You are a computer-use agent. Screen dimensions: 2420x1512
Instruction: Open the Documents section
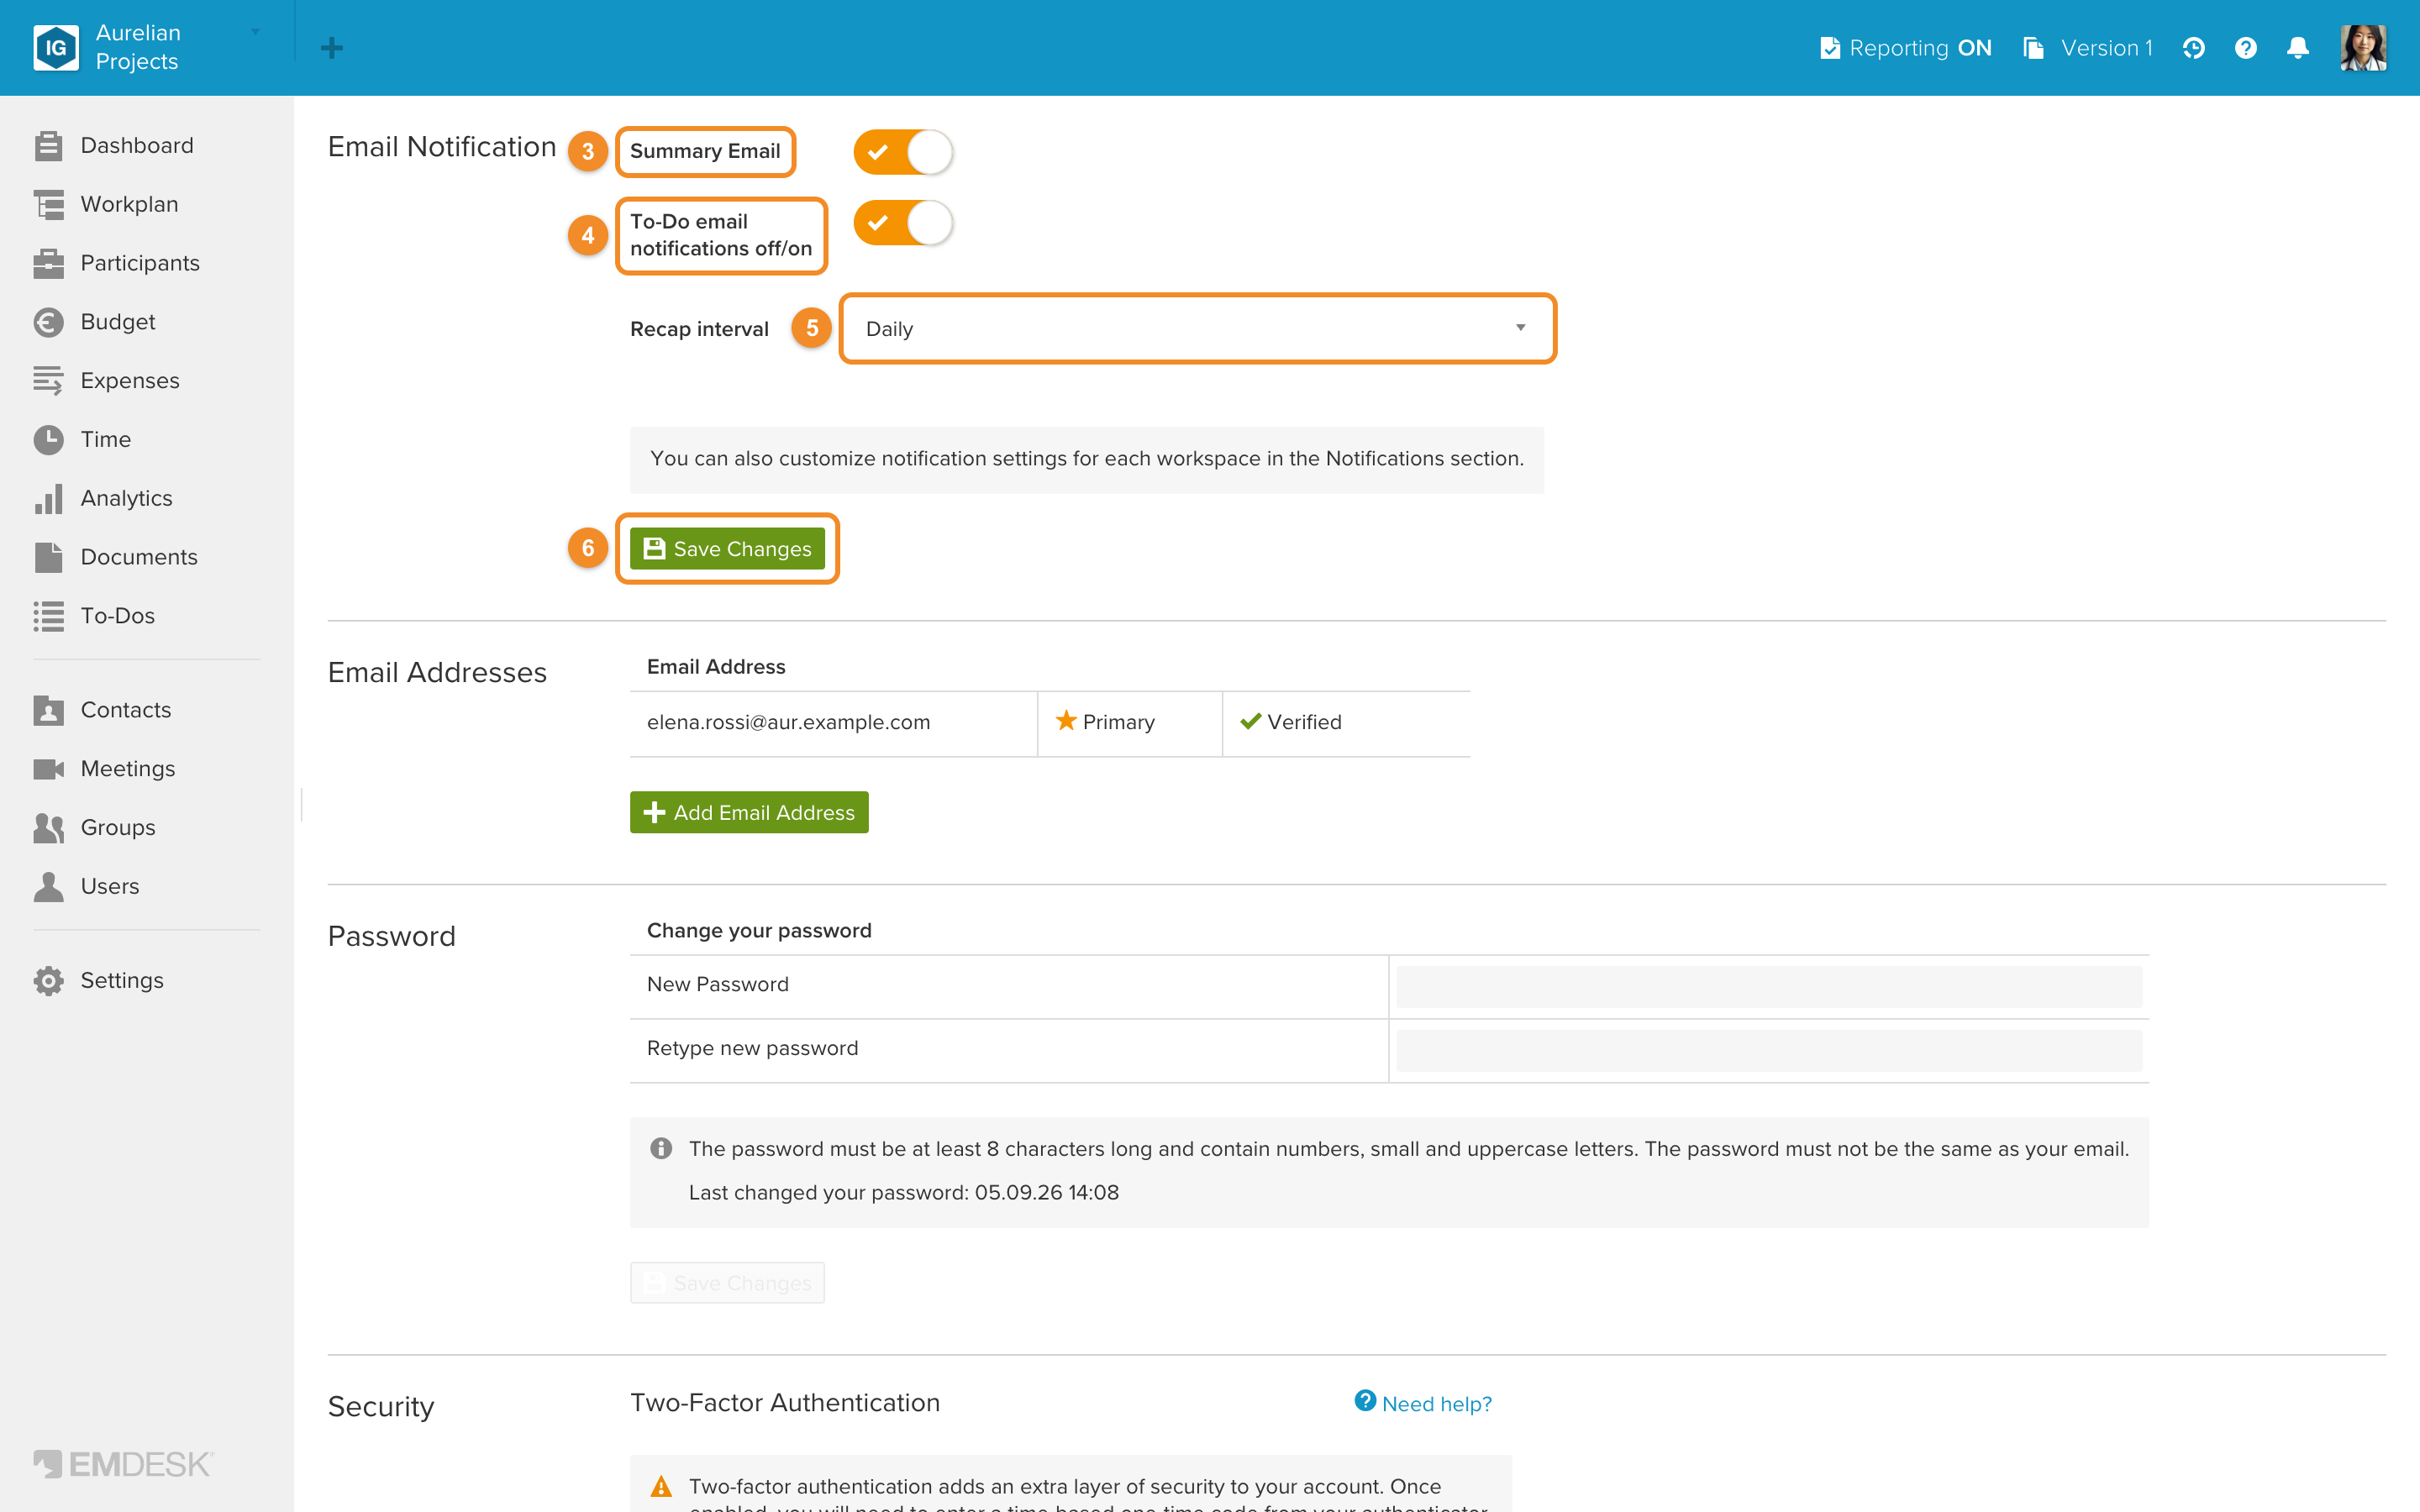pyautogui.click(x=115, y=557)
